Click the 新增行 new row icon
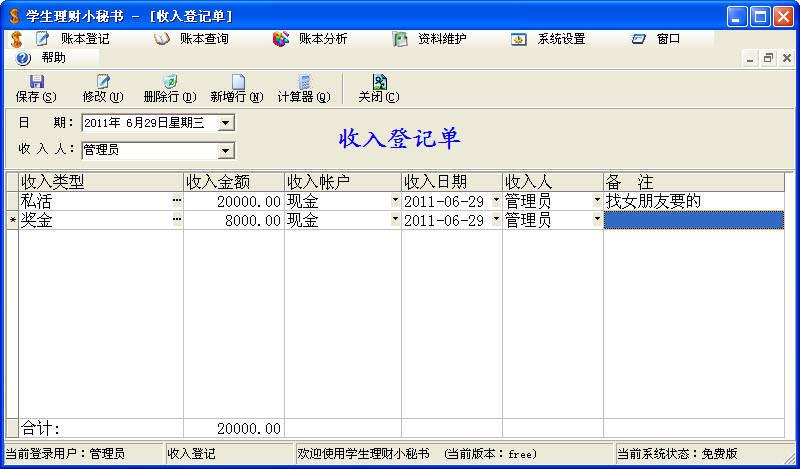Viewport: 800px width, 469px height. tap(238, 82)
